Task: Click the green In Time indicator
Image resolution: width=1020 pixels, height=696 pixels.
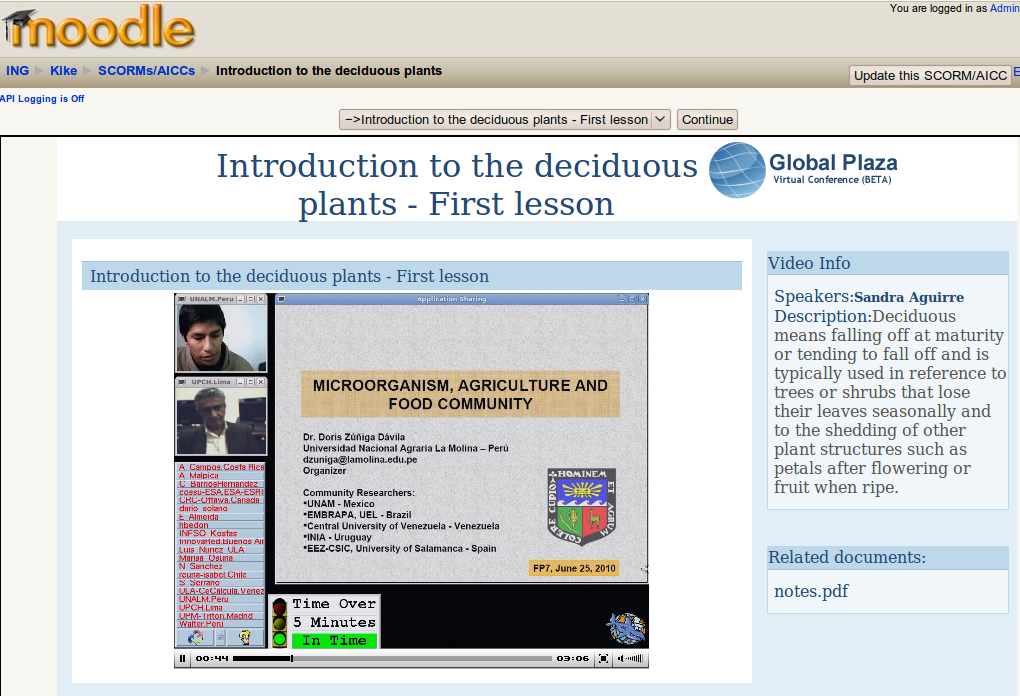Action: coord(334,641)
